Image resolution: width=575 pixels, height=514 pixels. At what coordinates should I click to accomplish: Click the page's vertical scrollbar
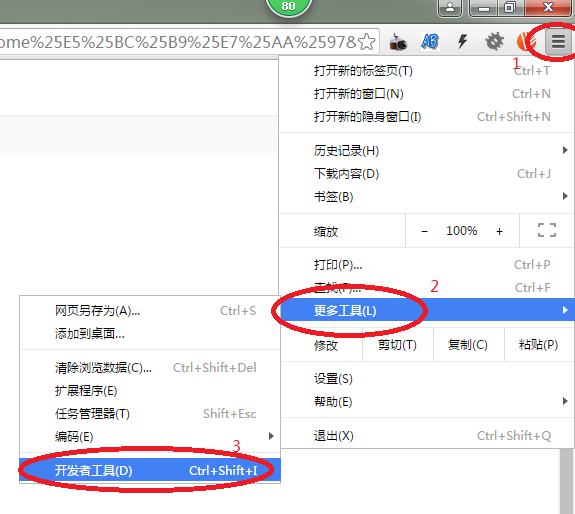coord(567,480)
